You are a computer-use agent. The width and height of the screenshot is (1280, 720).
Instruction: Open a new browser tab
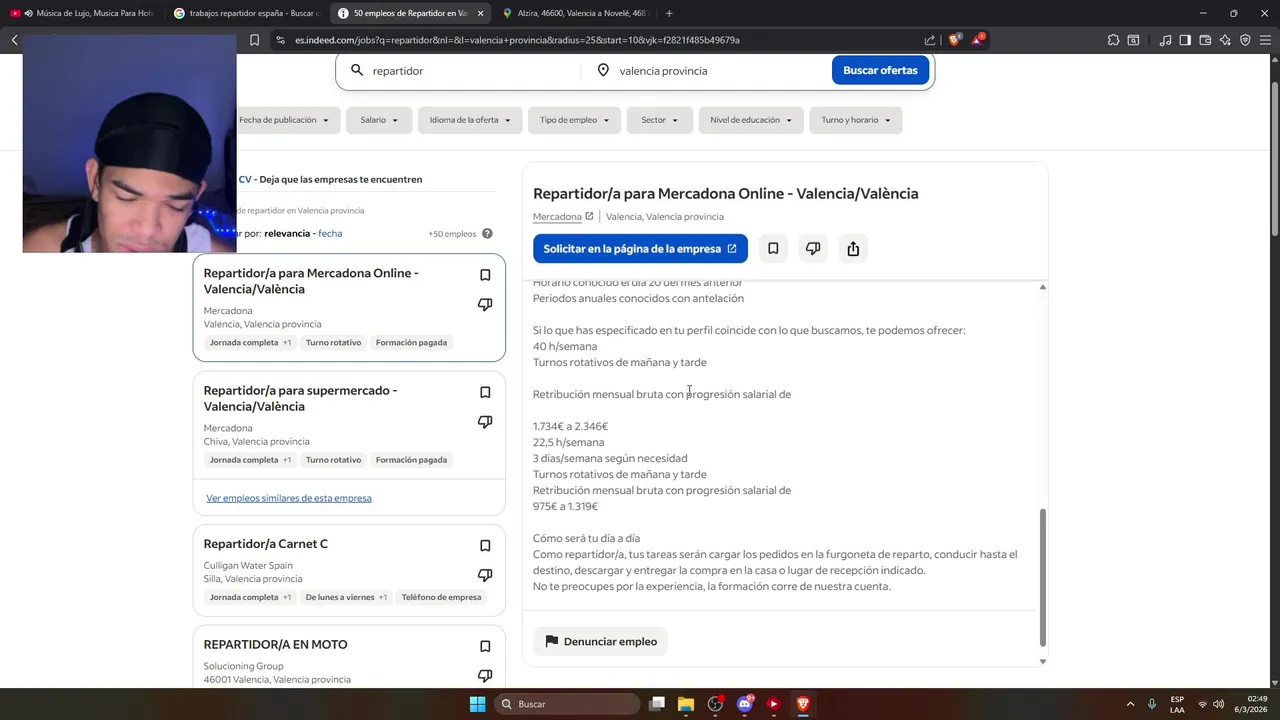[x=669, y=13]
